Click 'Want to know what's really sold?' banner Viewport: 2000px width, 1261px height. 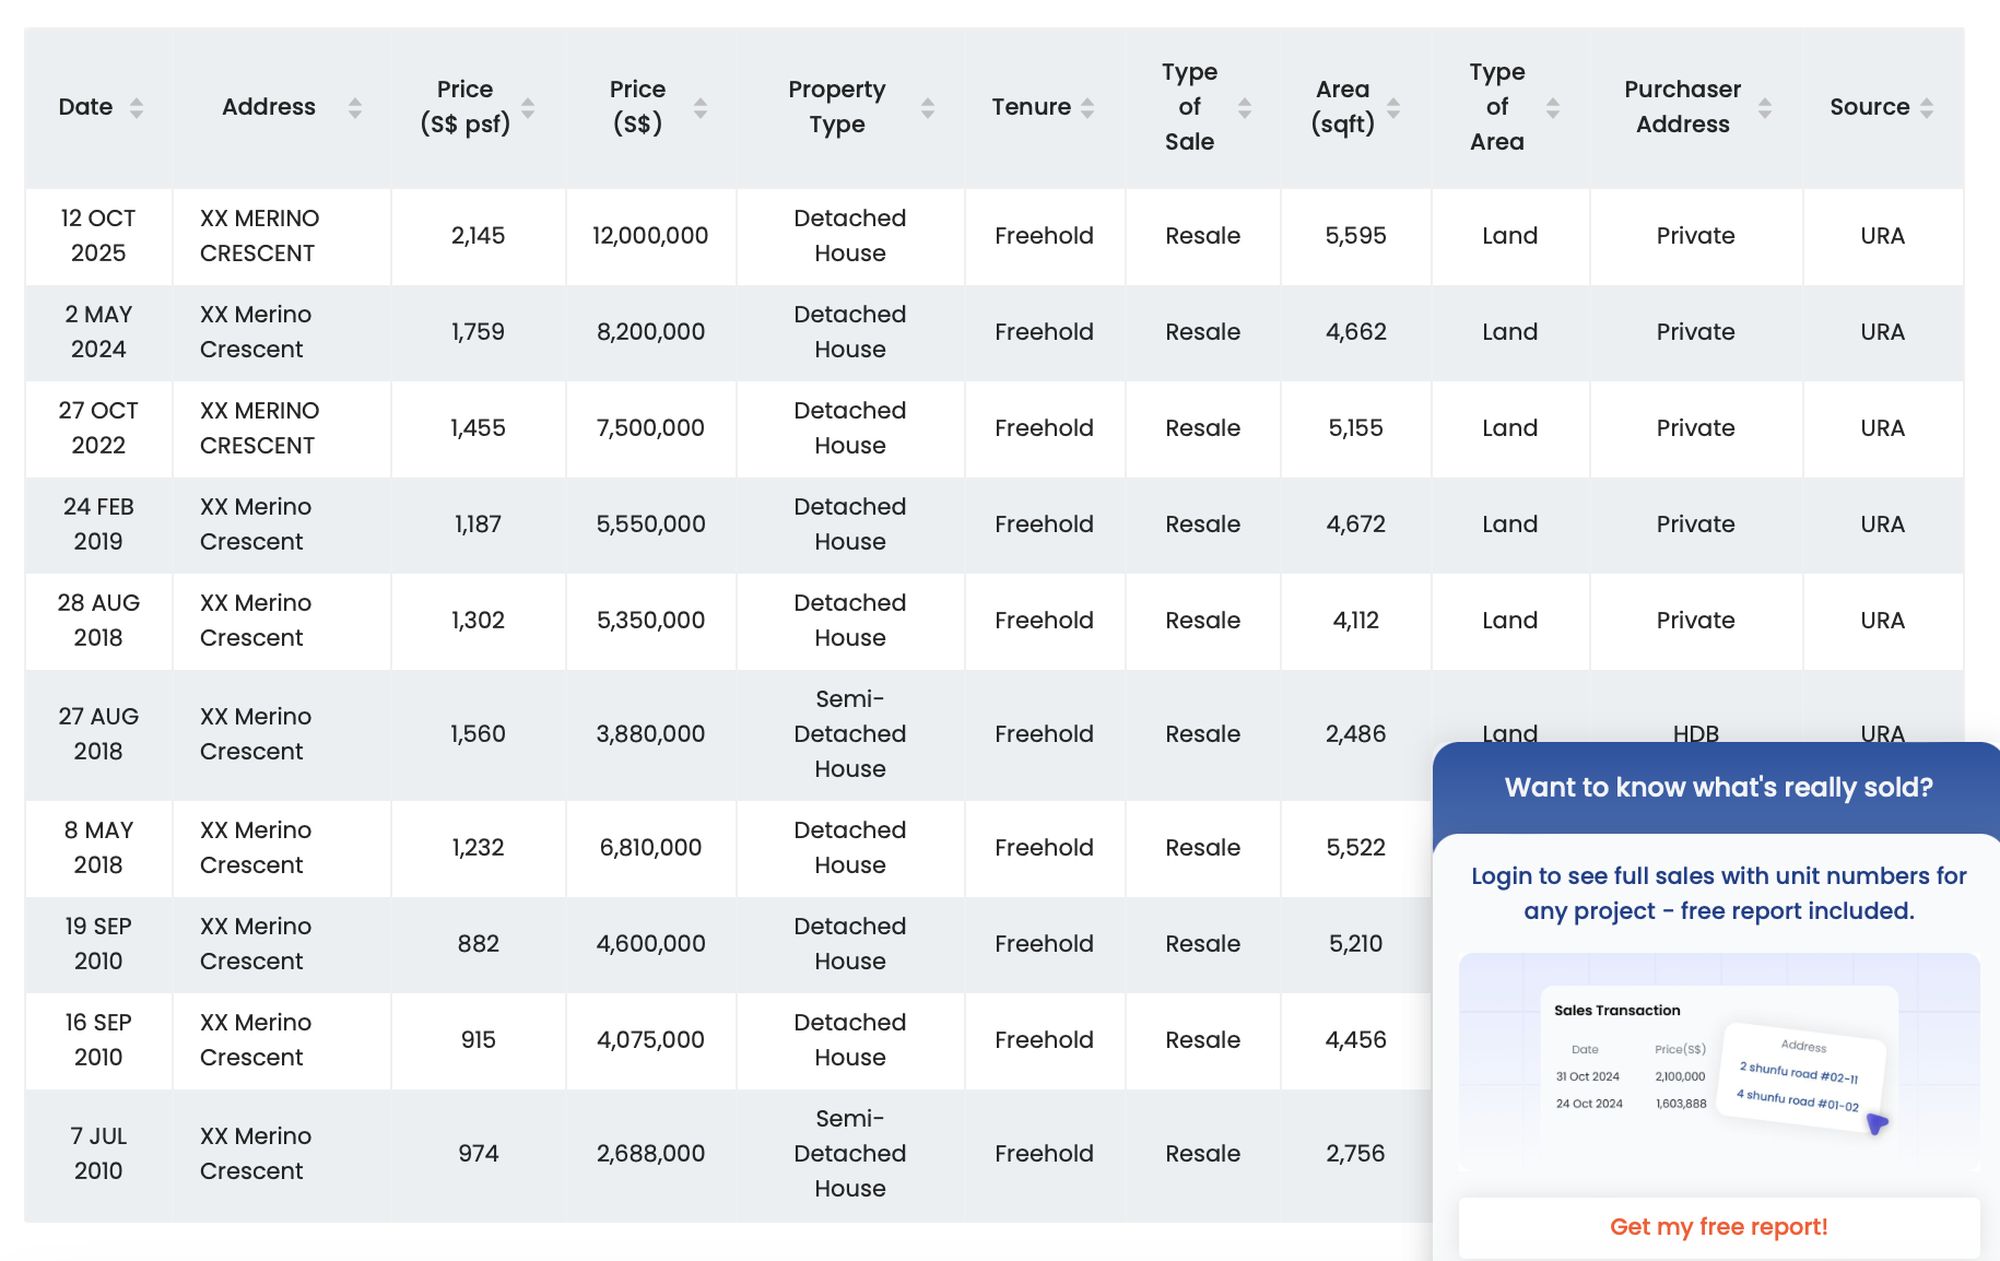point(1718,788)
